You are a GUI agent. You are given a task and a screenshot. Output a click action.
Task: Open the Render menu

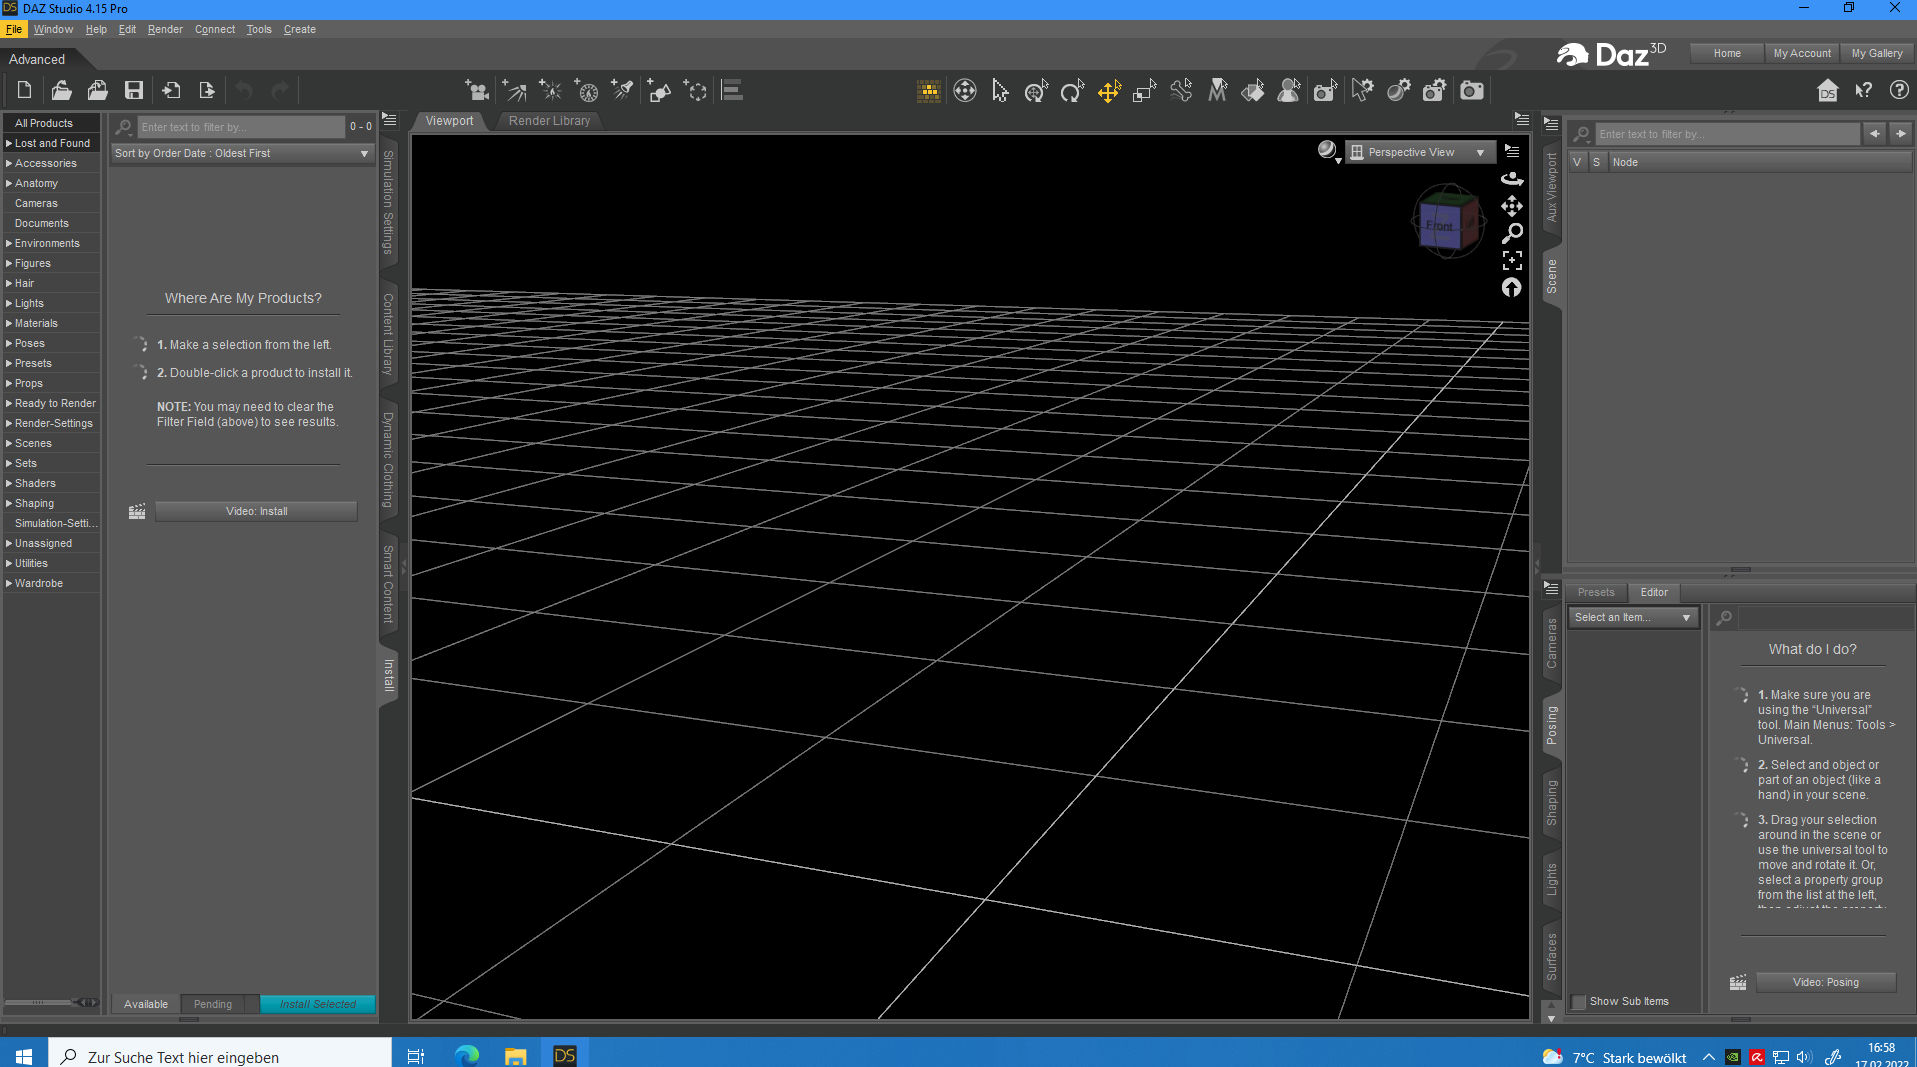165,29
